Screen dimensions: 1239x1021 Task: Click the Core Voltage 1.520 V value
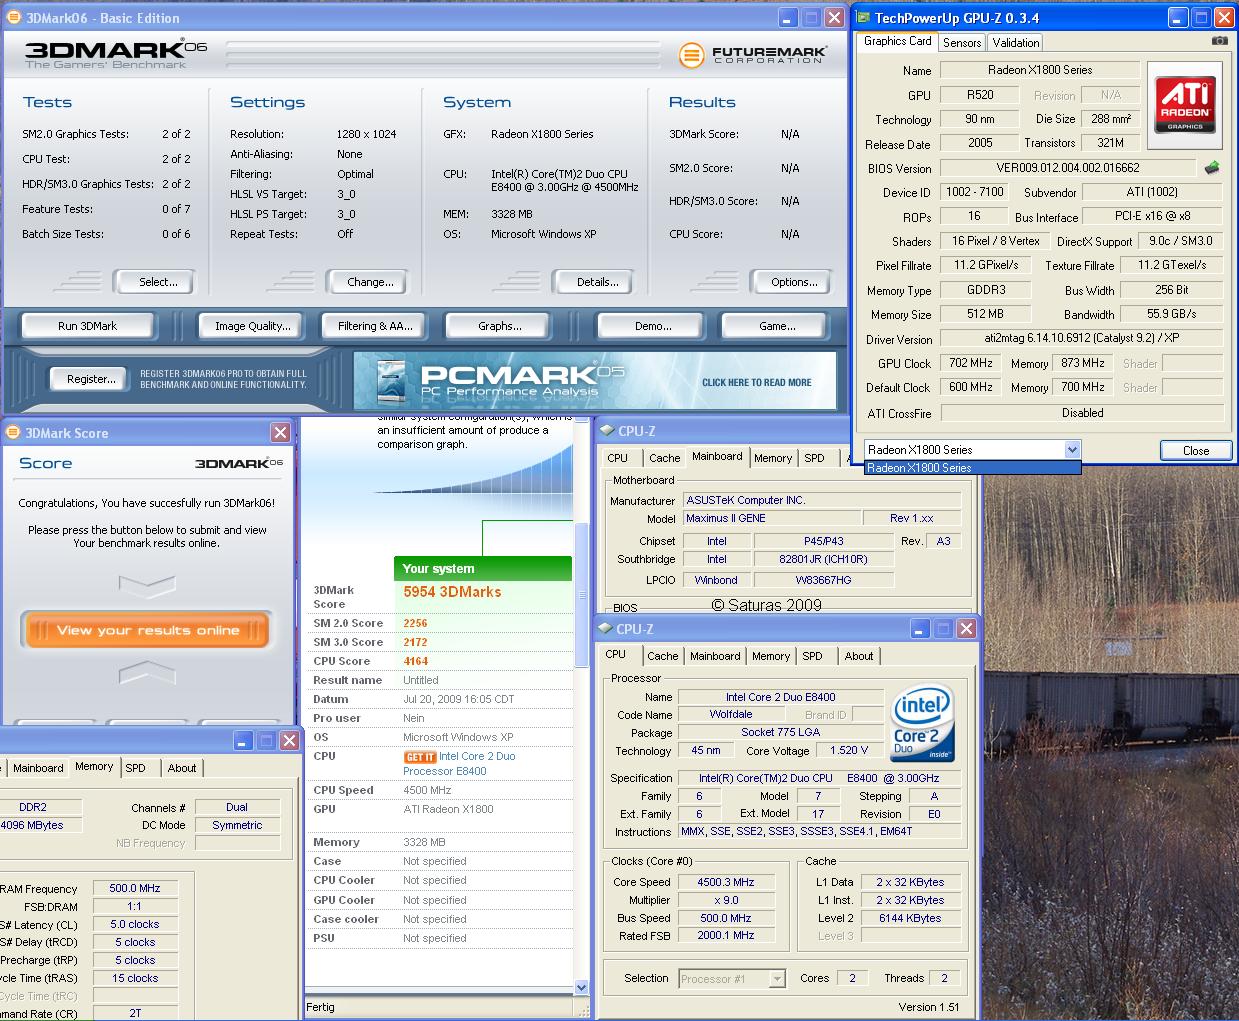coord(849,750)
